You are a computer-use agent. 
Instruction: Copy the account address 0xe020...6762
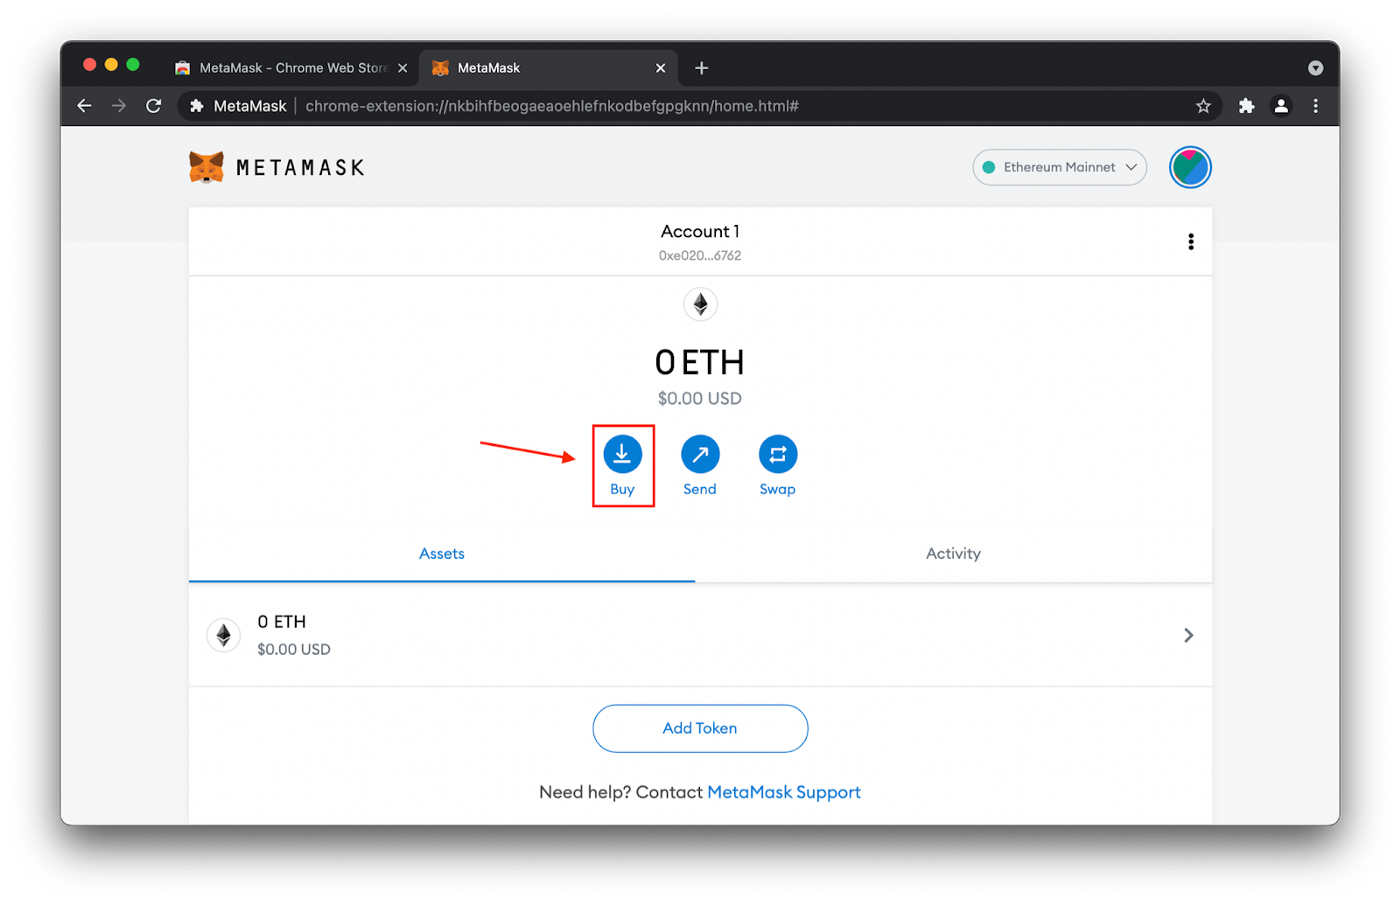700,256
